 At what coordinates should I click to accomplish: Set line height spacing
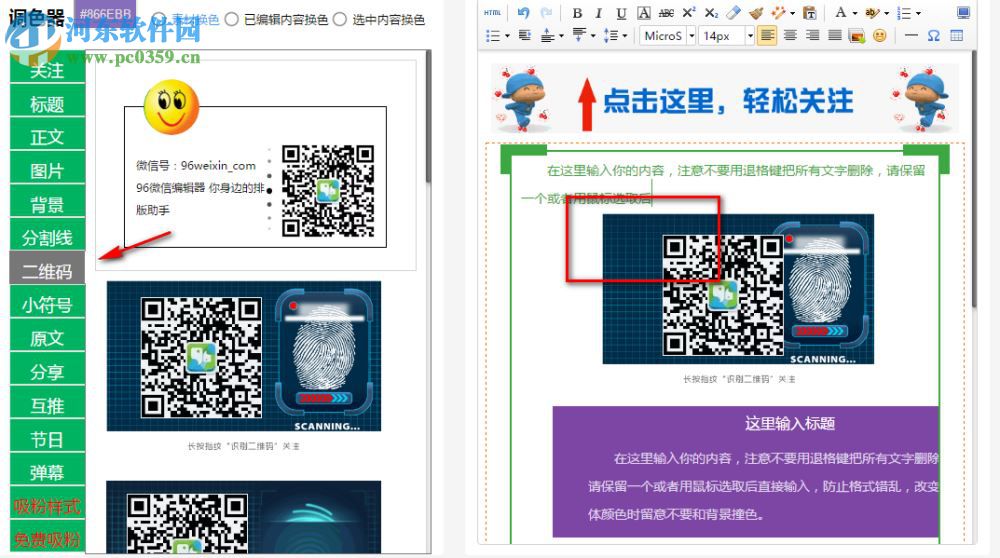611,36
